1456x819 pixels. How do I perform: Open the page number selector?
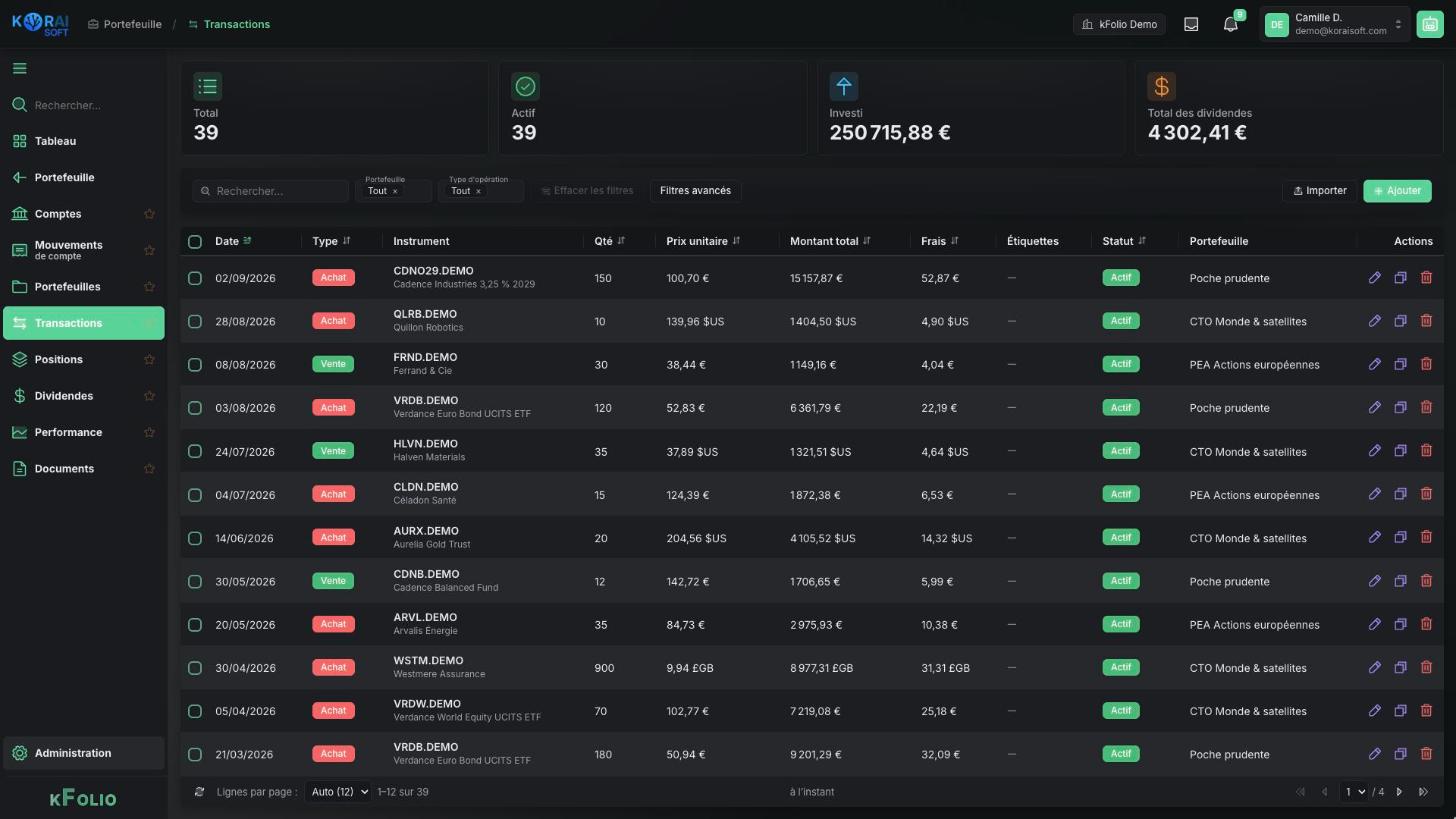[x=1354, y=792]
